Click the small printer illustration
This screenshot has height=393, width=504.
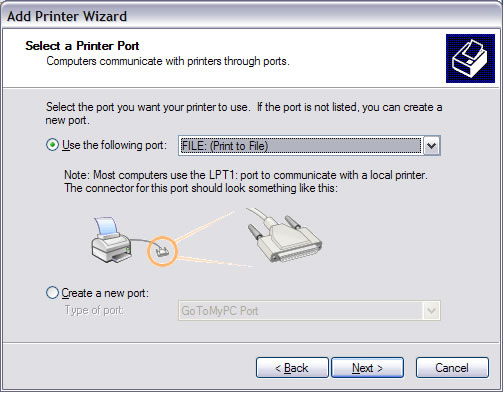[111, 240]
